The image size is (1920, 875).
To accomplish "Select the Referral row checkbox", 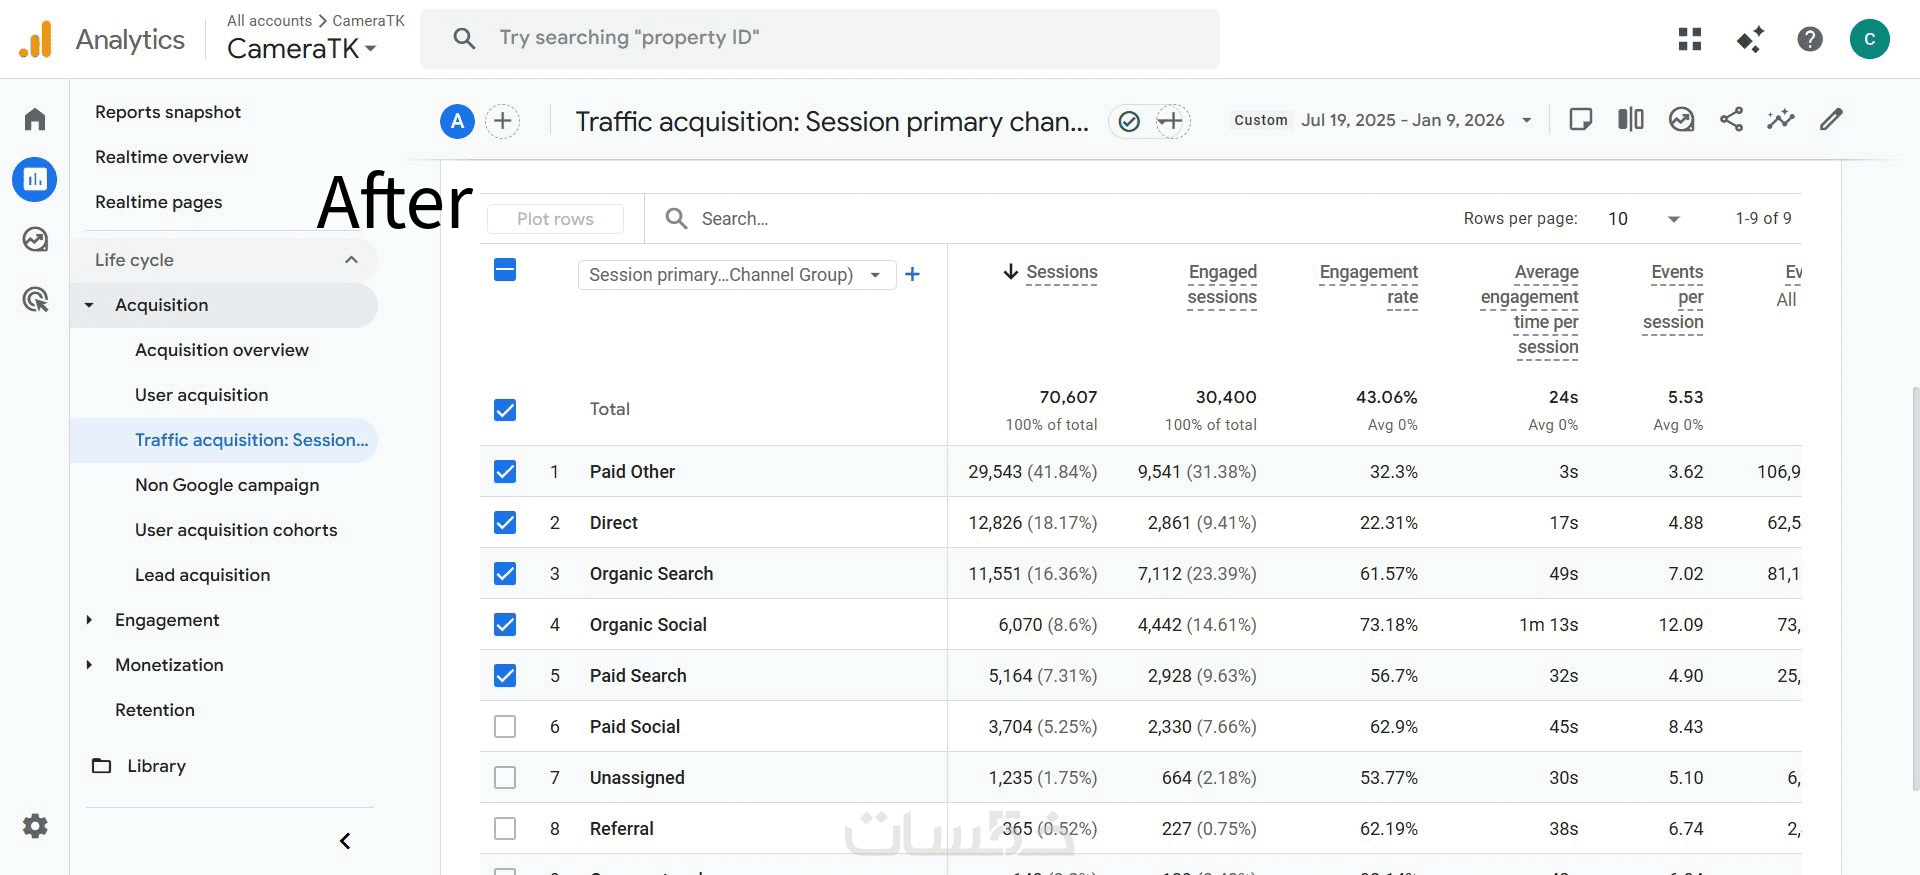I will coord(505,829).
